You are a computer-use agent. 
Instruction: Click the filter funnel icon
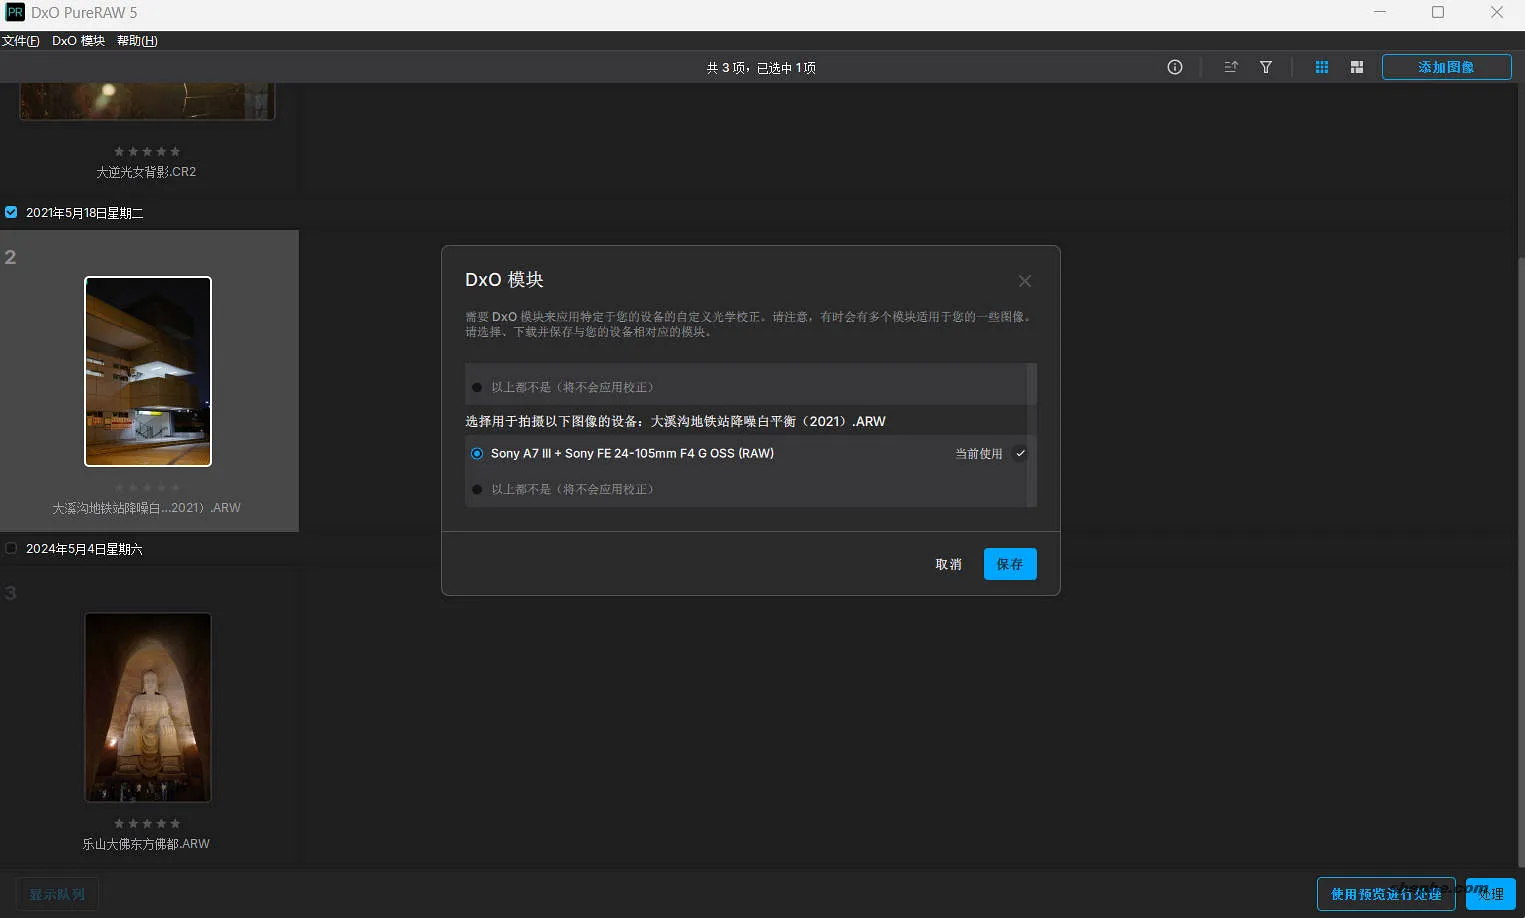(1265, 67)
